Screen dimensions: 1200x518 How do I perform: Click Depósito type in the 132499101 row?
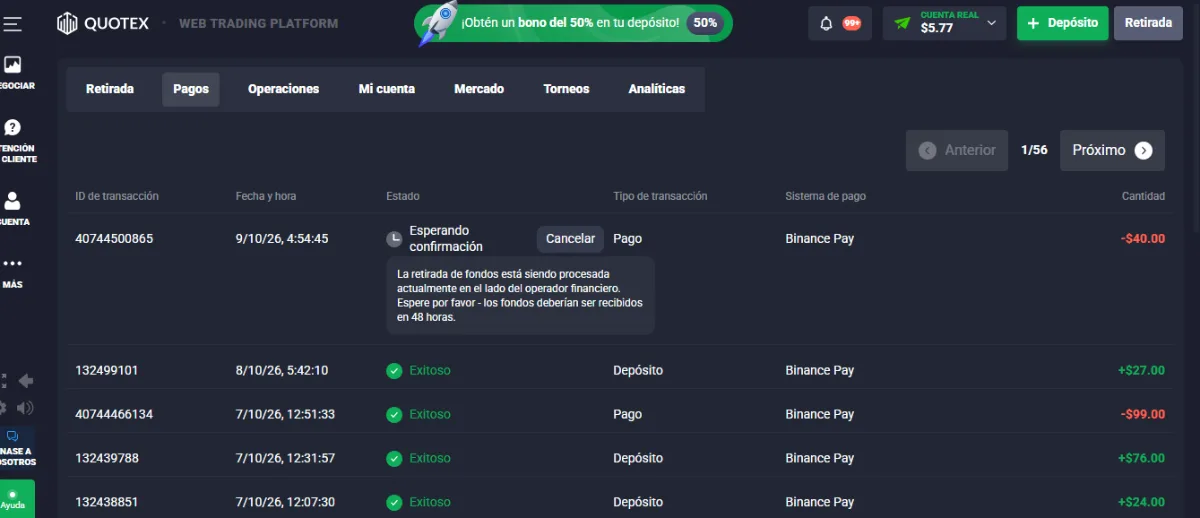coord(638,370)
